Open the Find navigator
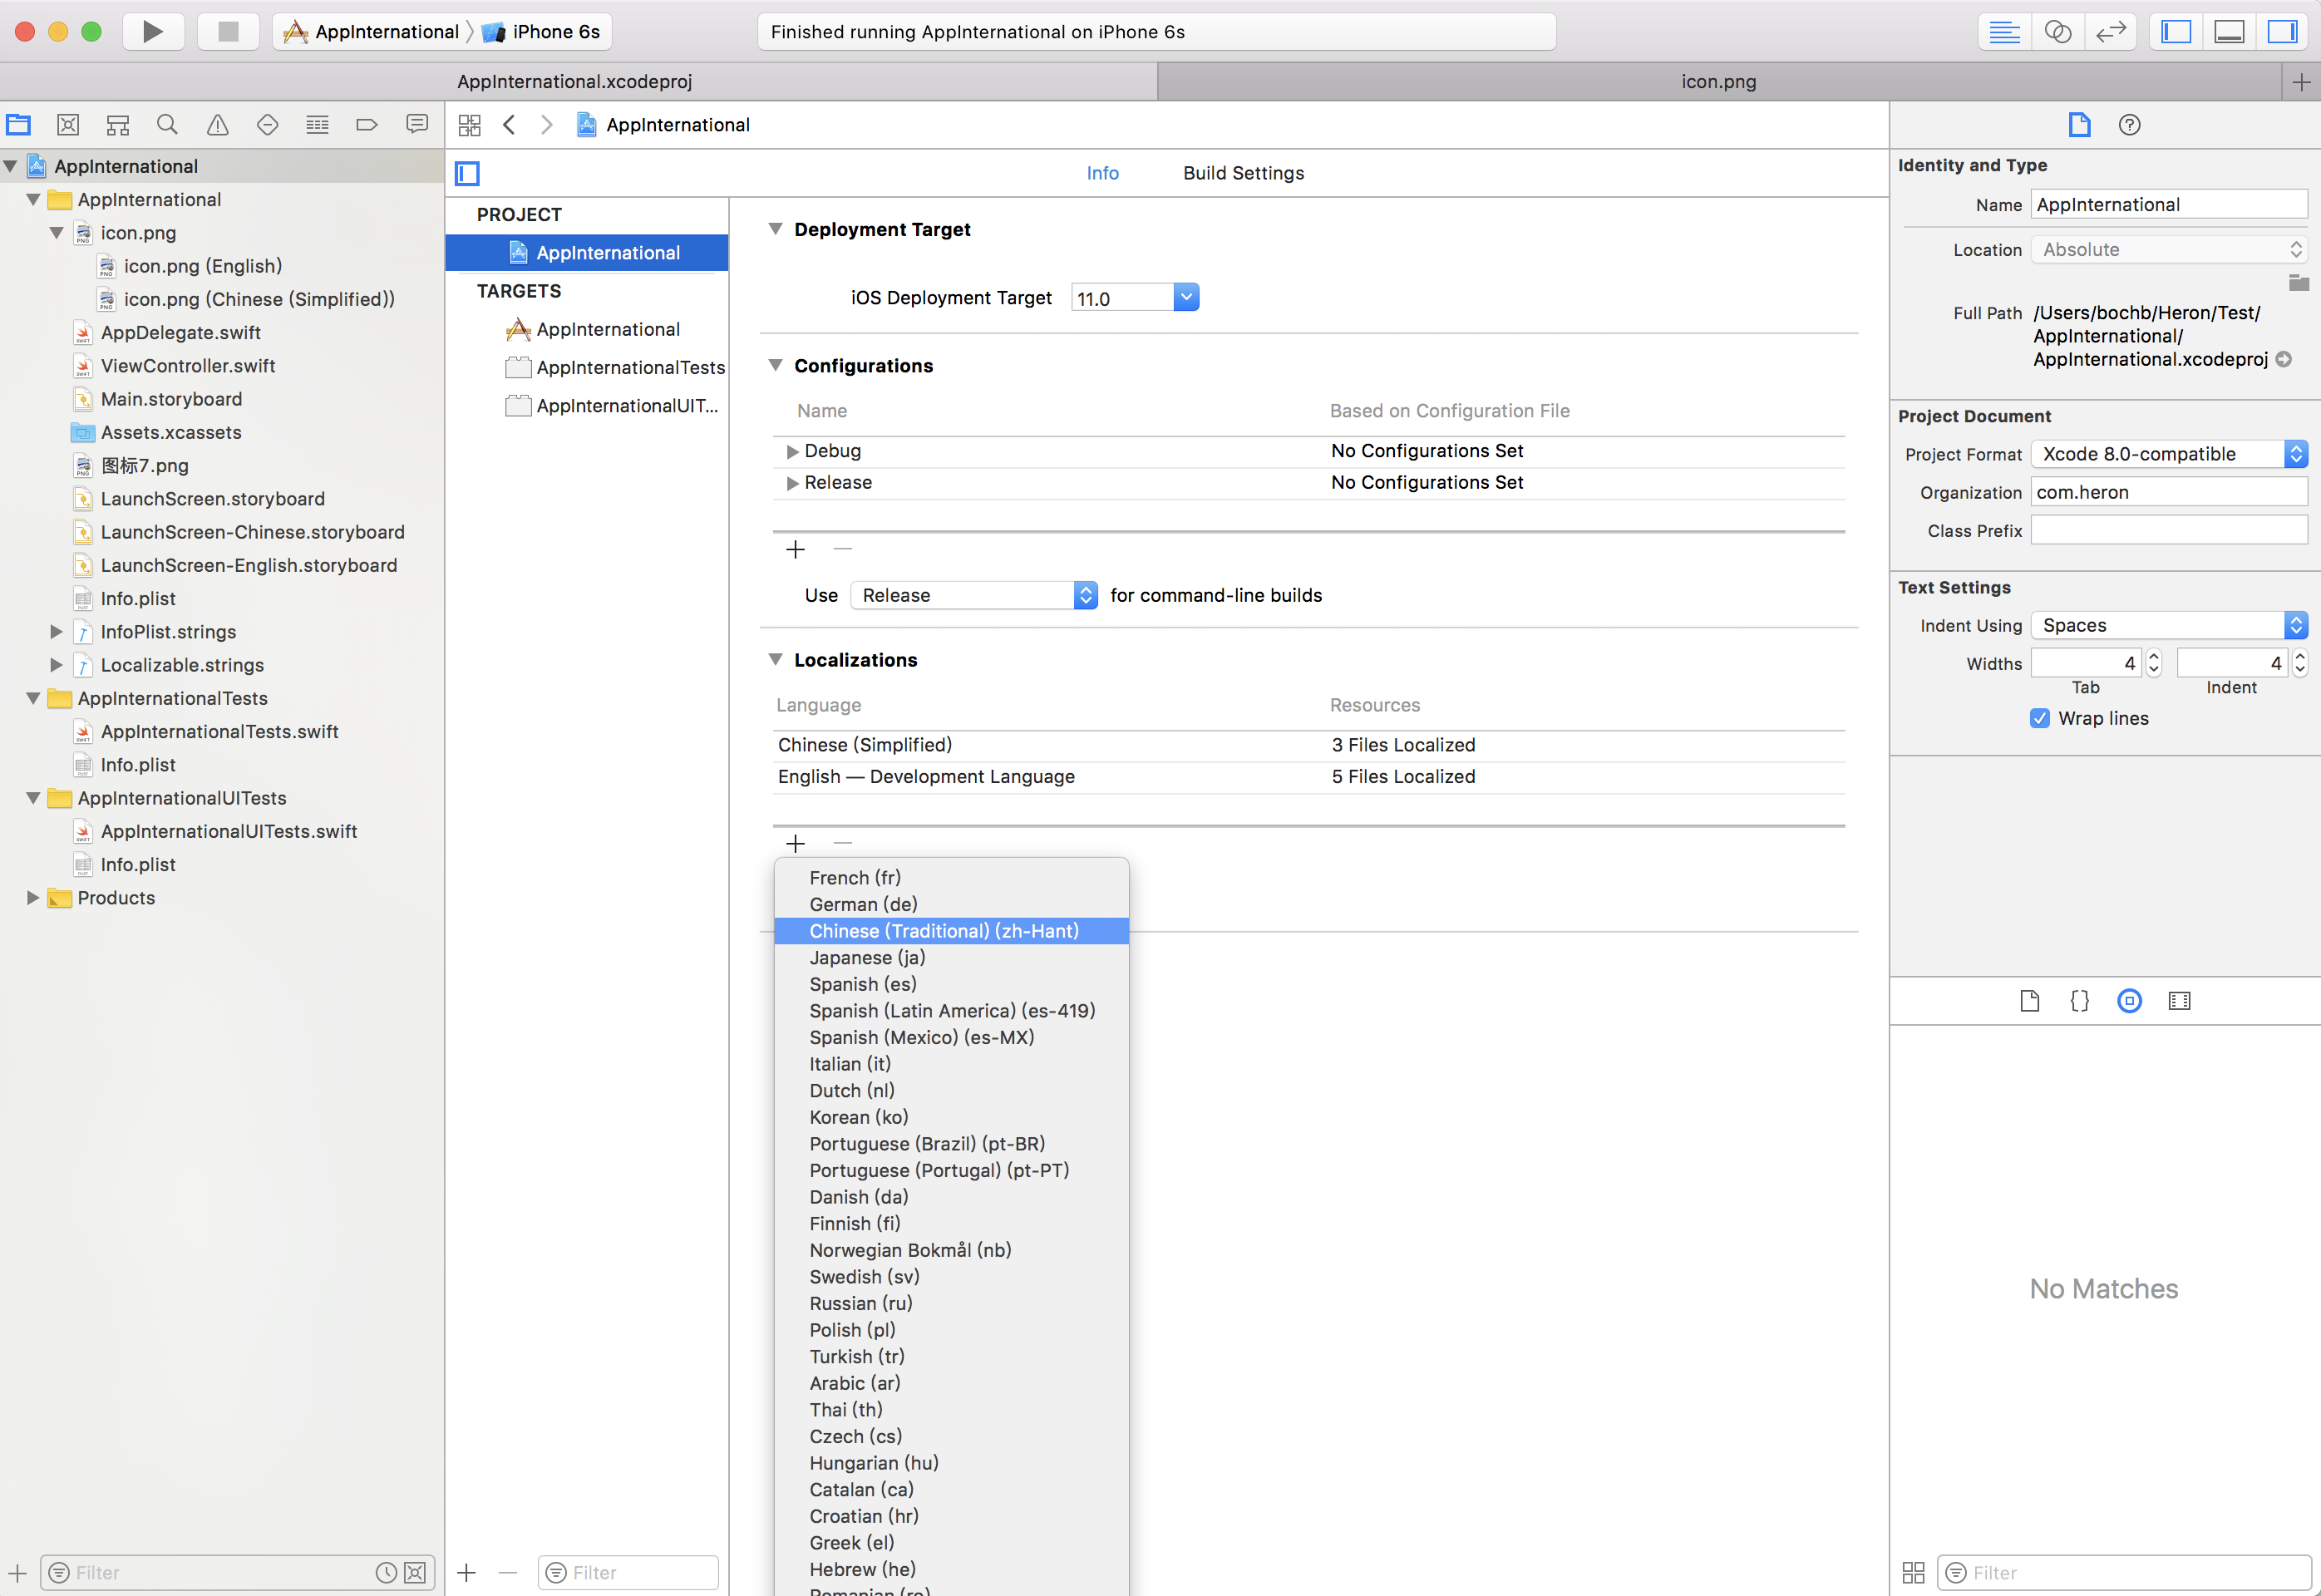 pos(168,125)
